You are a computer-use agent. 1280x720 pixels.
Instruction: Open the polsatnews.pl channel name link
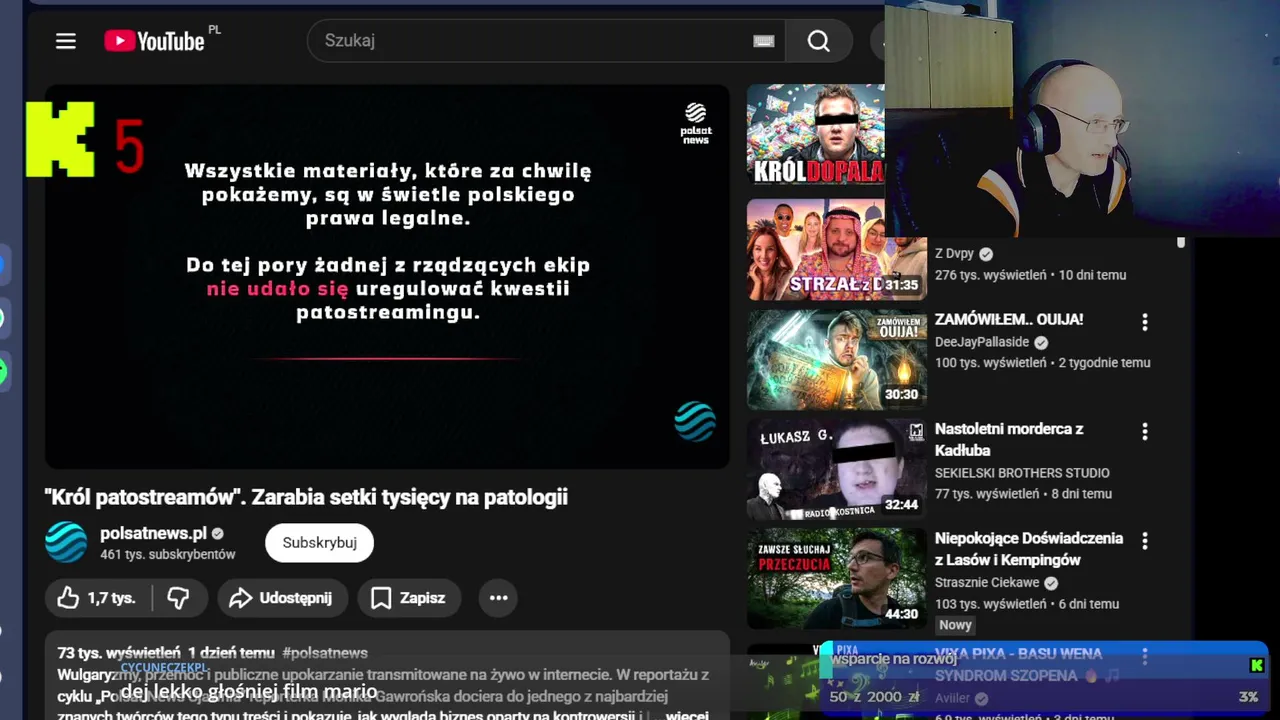click(153, 533)
